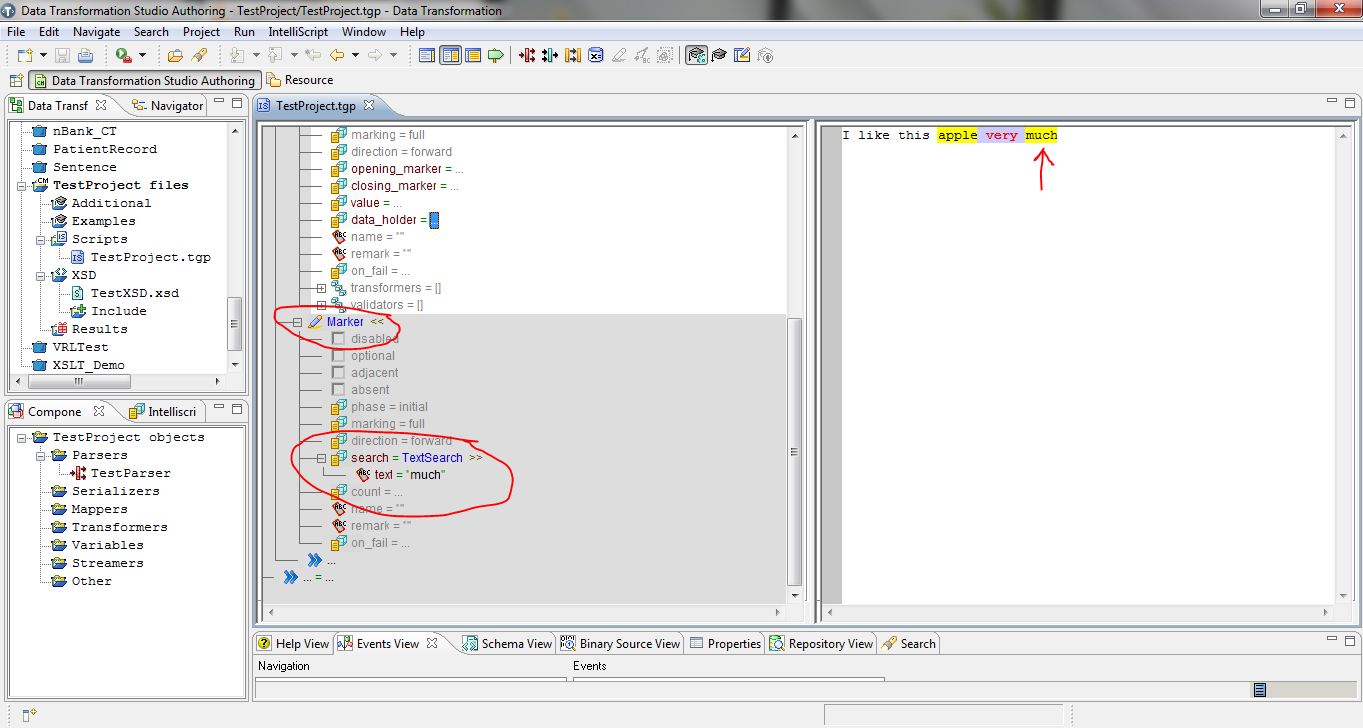Click the Data Transformation Studio Authoring perspective button
This screenshot has height=728, width=1363.
click(x=145, y=81)
